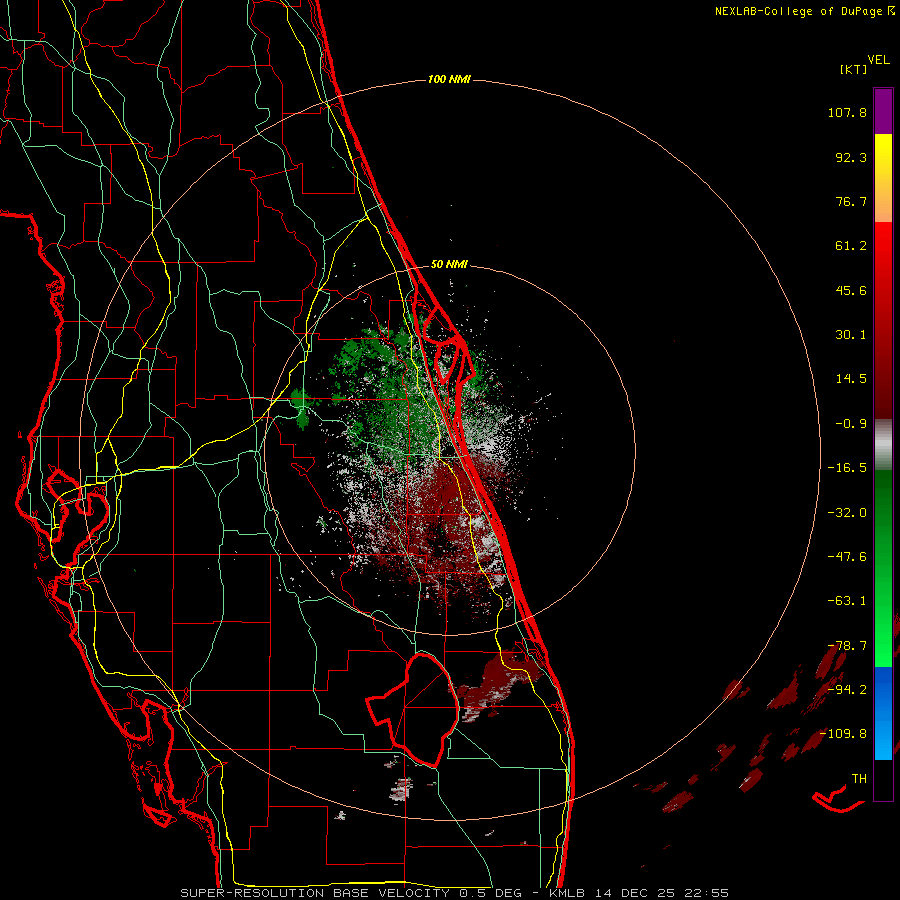
Task: Select the 45.6 legend value
Action: tap(851, 290)
